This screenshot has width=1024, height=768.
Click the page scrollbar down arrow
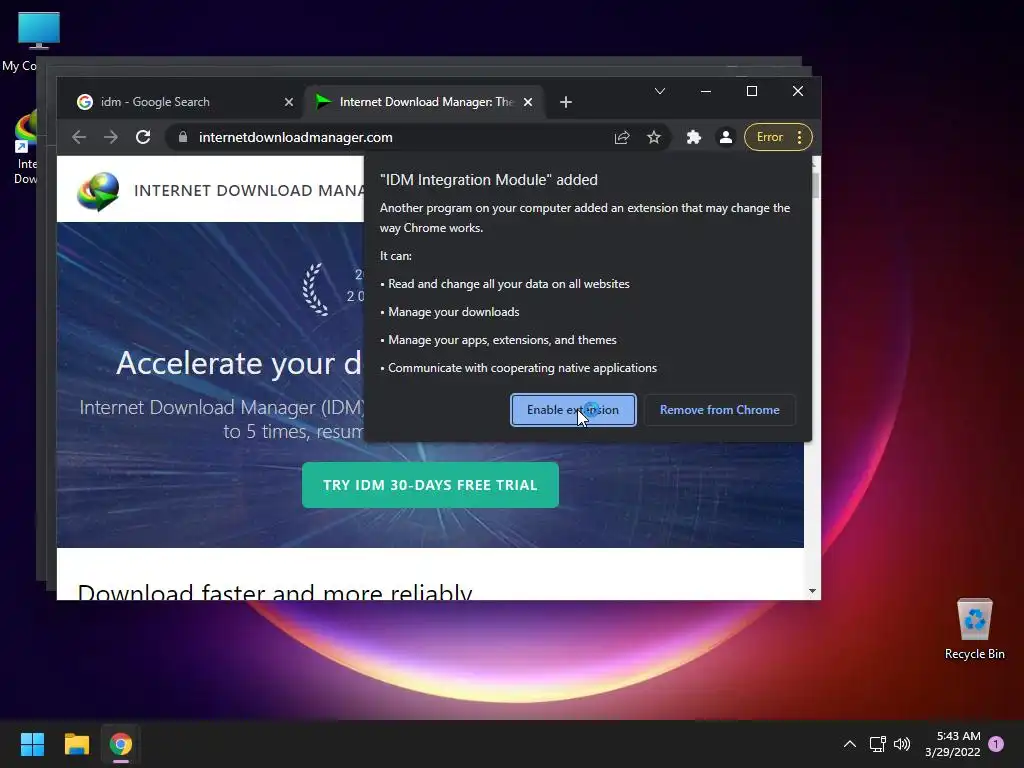click(x=812, y=591)
